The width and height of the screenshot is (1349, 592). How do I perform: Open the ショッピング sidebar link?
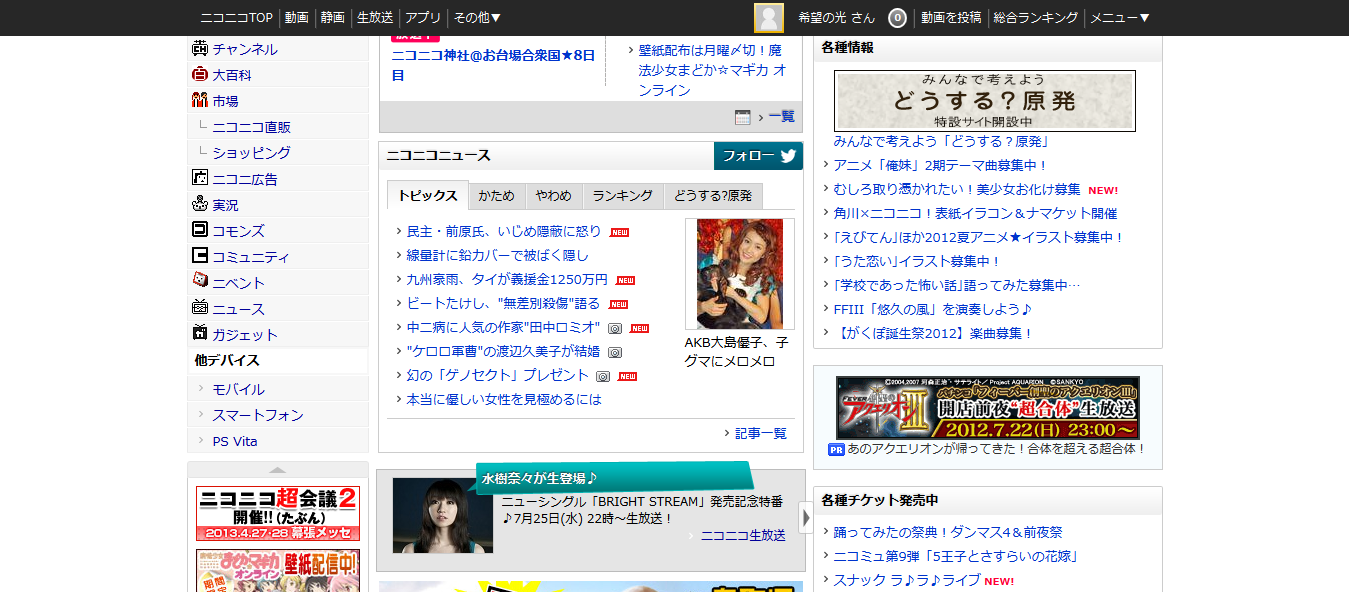point(251,153)
